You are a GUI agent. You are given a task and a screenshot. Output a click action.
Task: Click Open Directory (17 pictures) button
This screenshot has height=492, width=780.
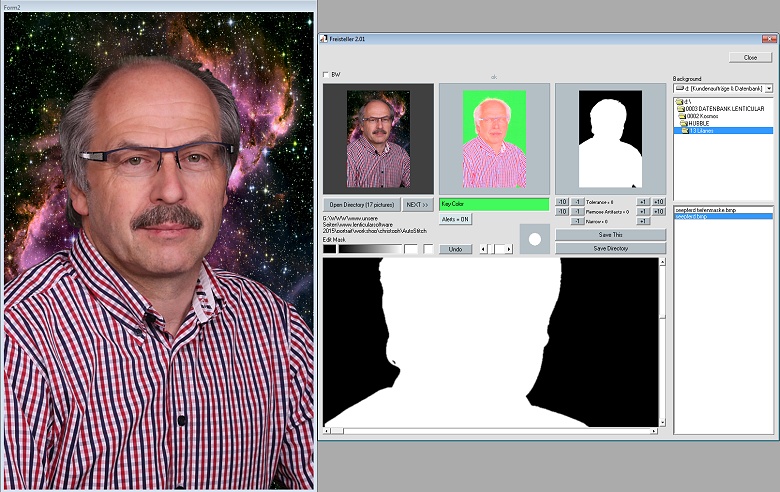361,204
